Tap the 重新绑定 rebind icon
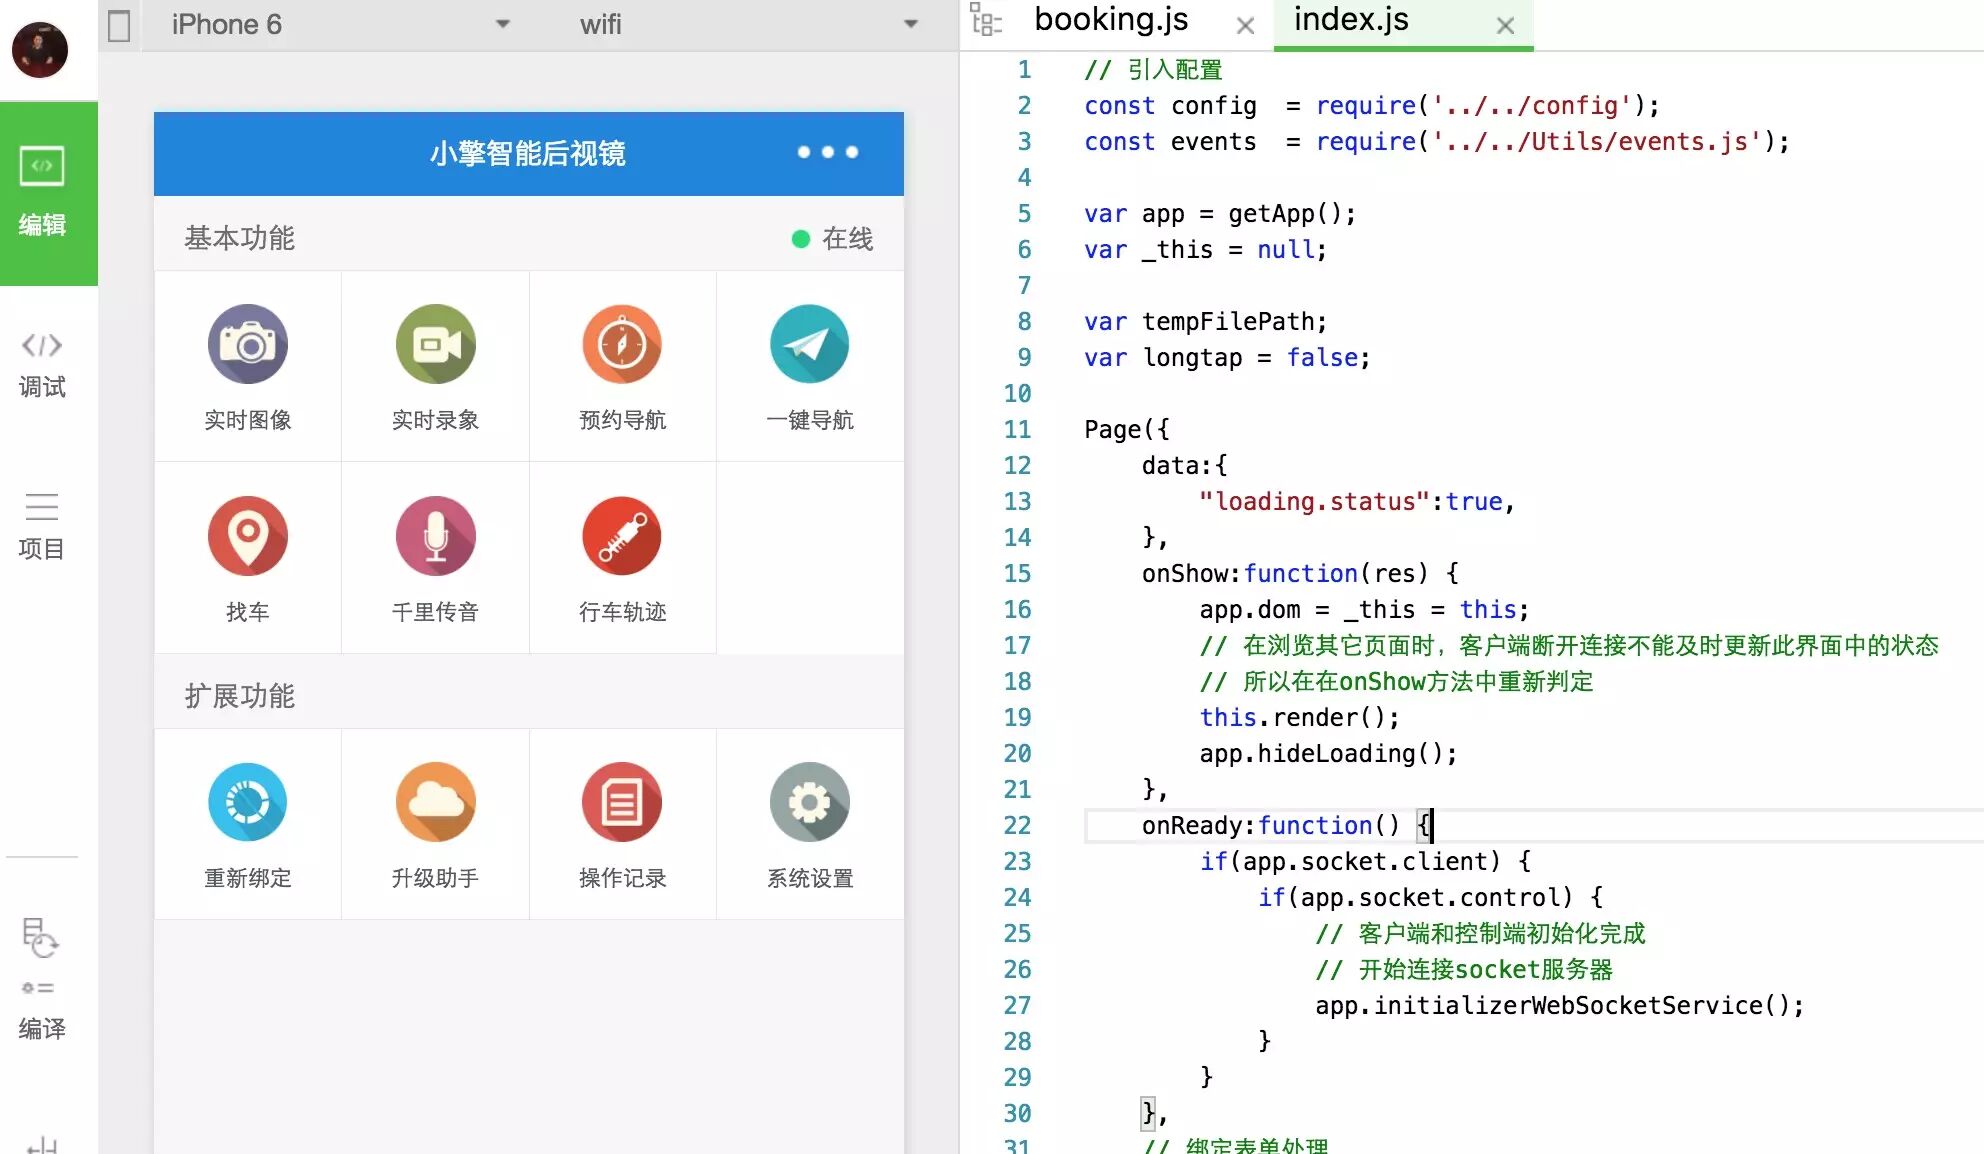 pyautogui.click(x=247, y=803)
